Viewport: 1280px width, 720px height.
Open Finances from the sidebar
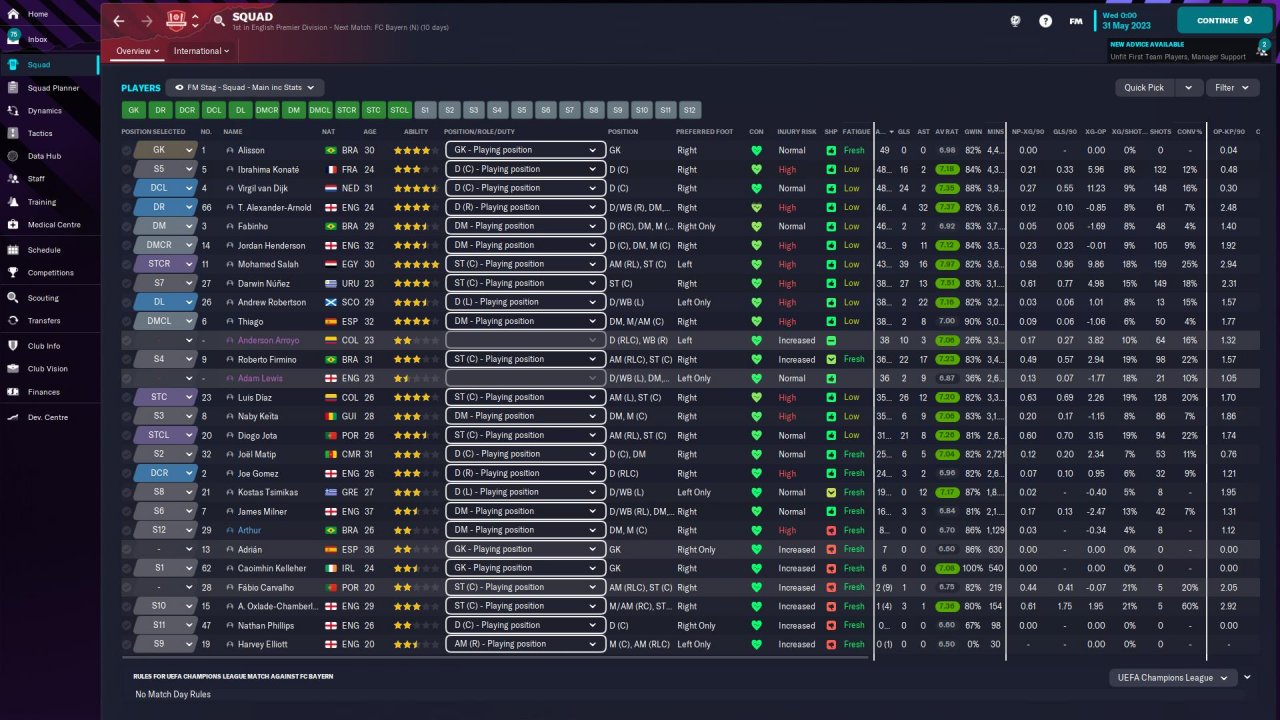pos(44,392)
